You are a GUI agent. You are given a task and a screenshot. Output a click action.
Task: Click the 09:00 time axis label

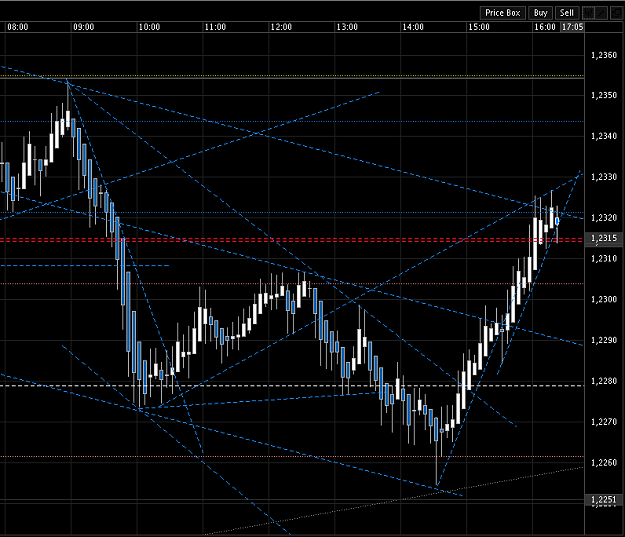point(83,27)
